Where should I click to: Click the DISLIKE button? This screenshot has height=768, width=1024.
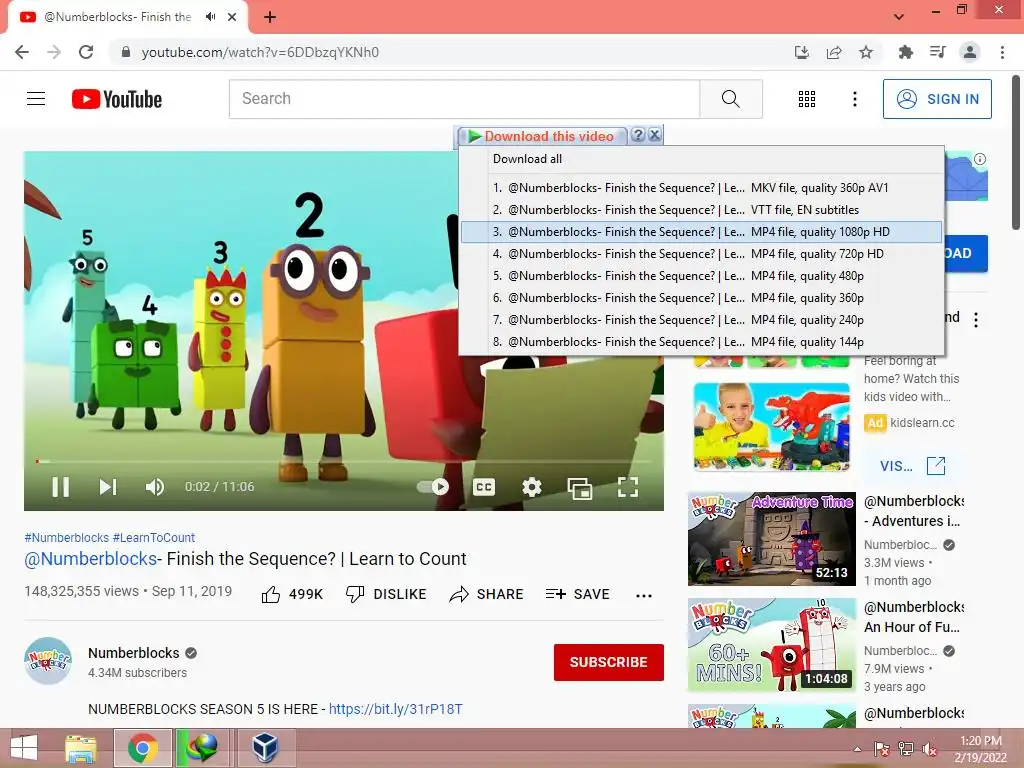[x=386, y=594]
